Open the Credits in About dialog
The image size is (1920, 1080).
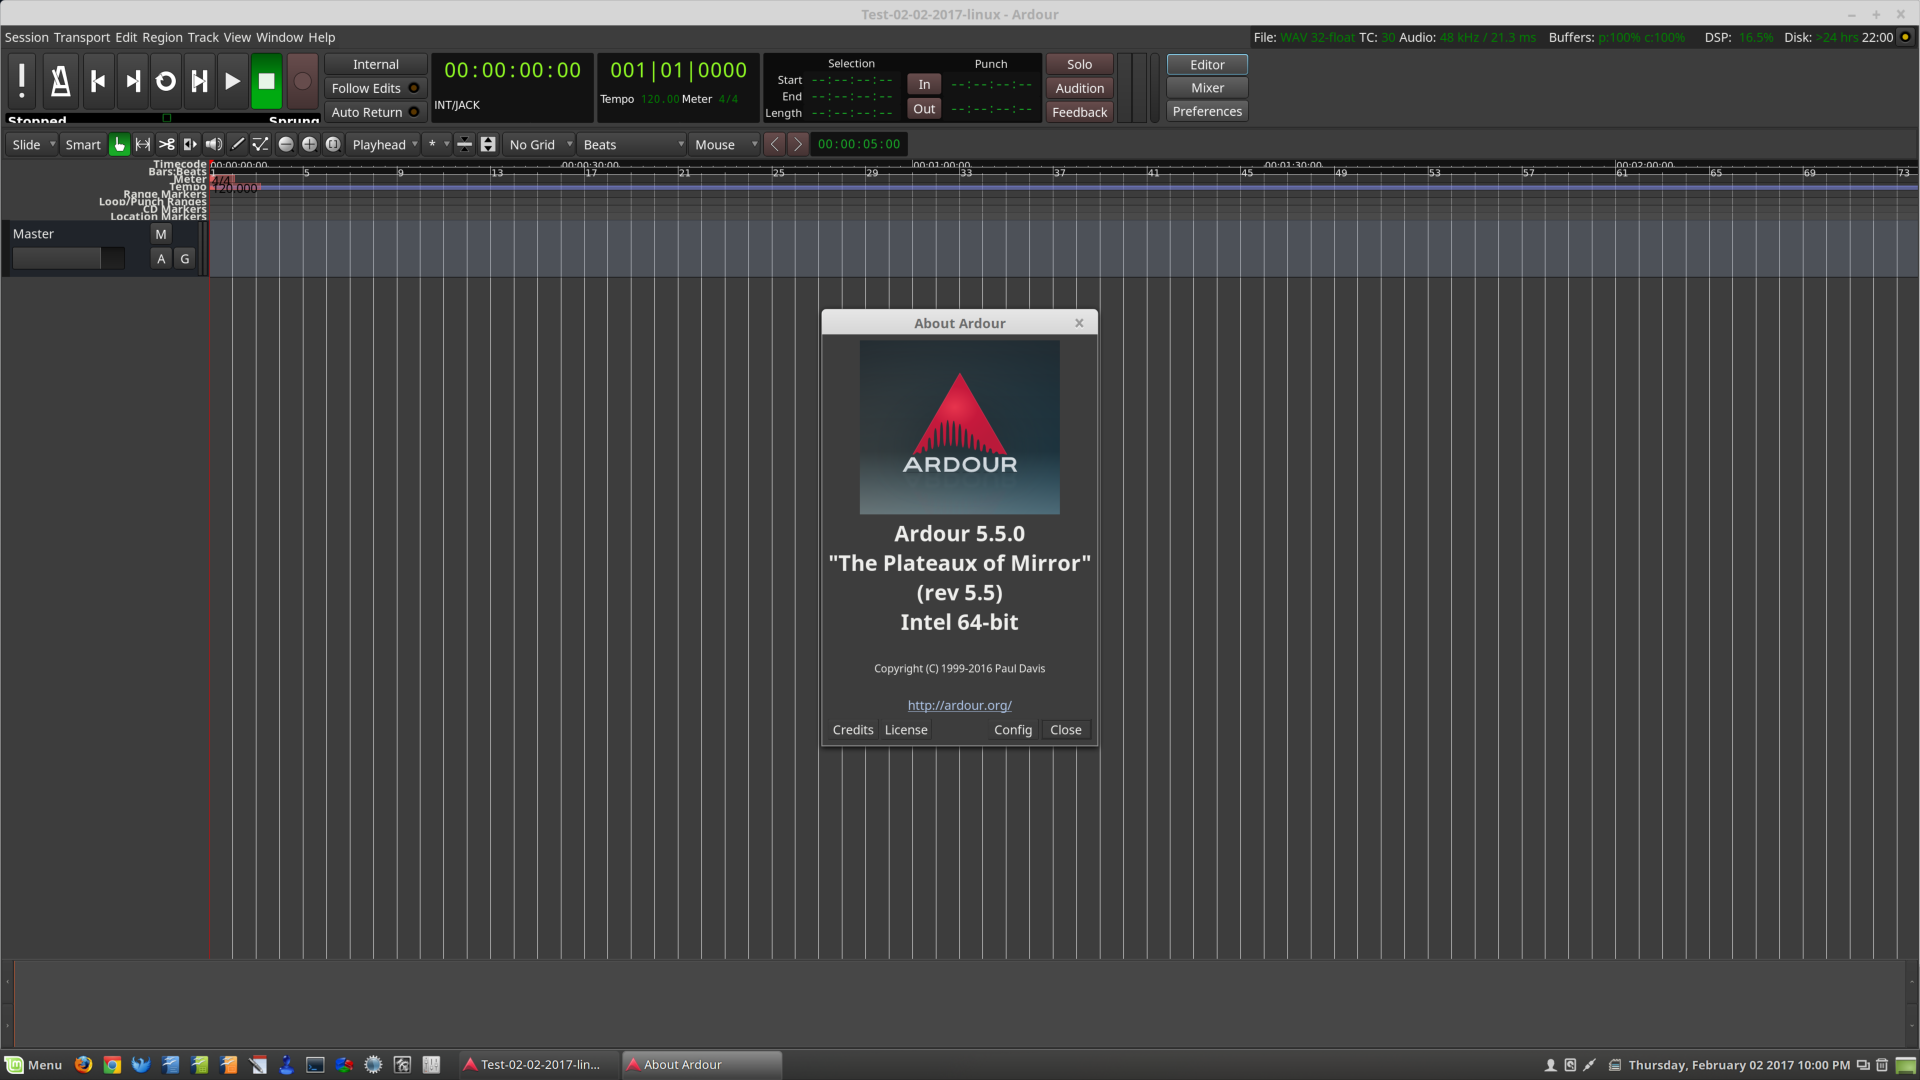pyautogui.click(x=852, y=730)
